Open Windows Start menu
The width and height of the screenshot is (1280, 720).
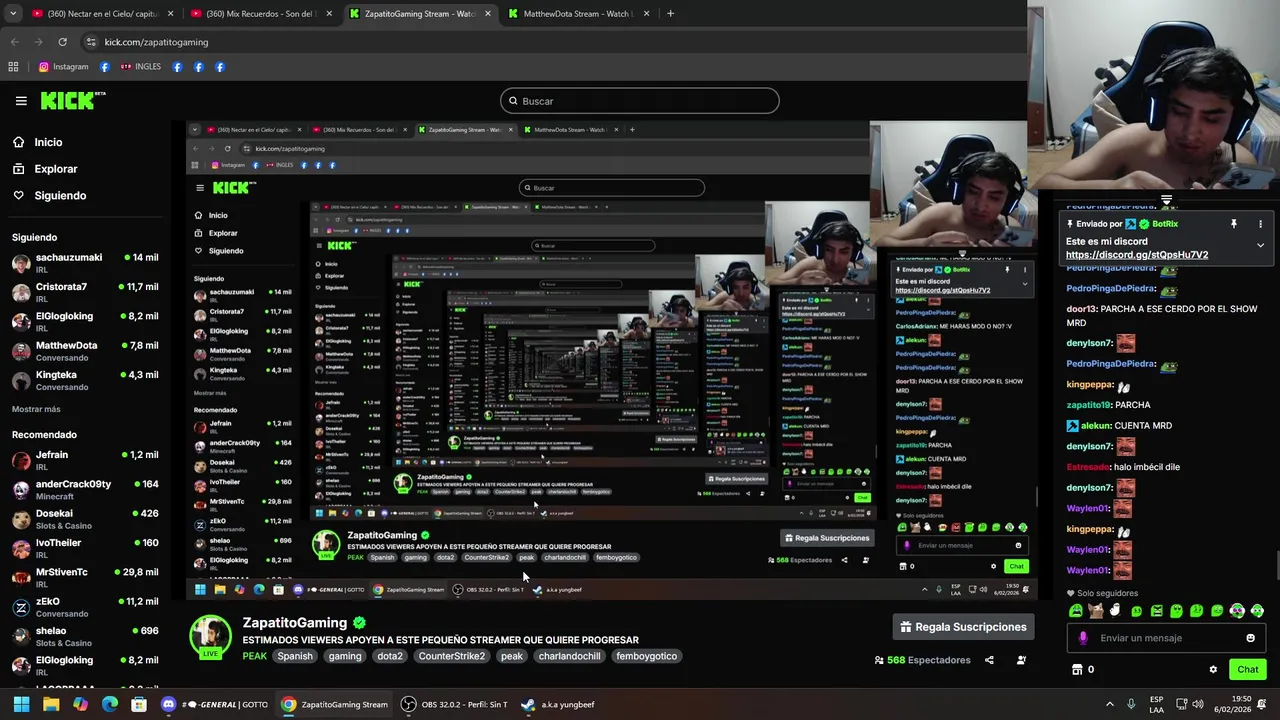(21, 704)
